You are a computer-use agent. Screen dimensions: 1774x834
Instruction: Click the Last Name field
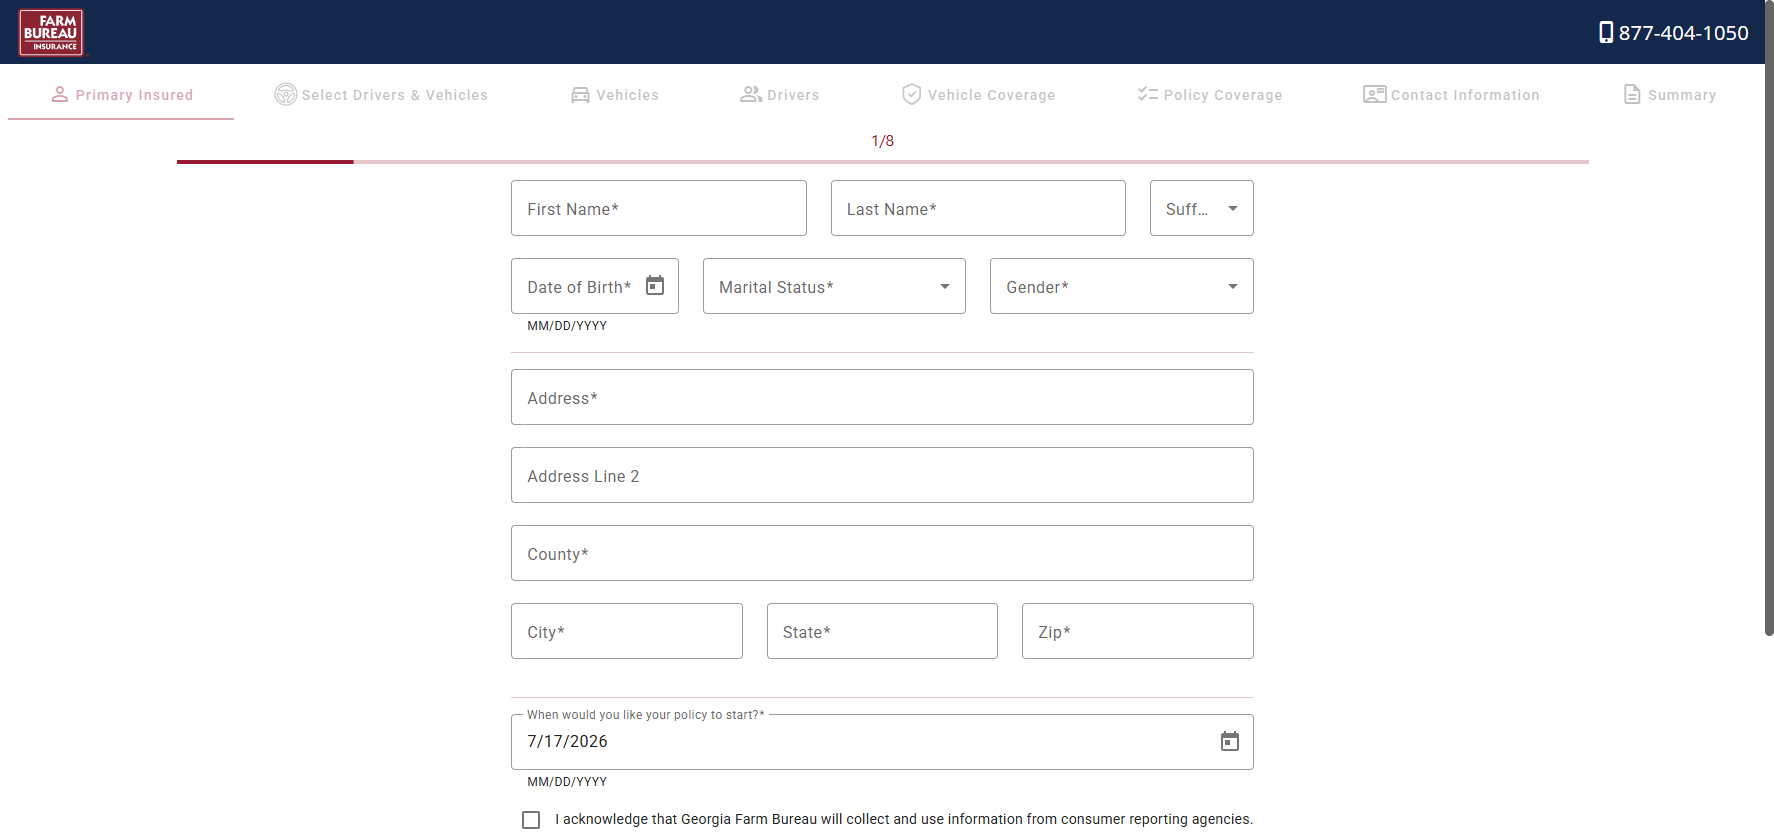coord(978,208)
